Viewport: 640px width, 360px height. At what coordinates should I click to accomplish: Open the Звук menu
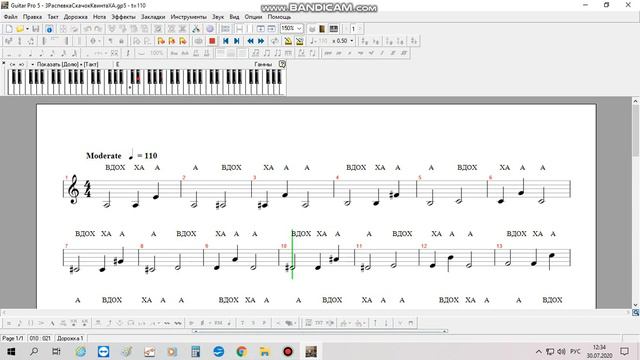click(218, 17)
